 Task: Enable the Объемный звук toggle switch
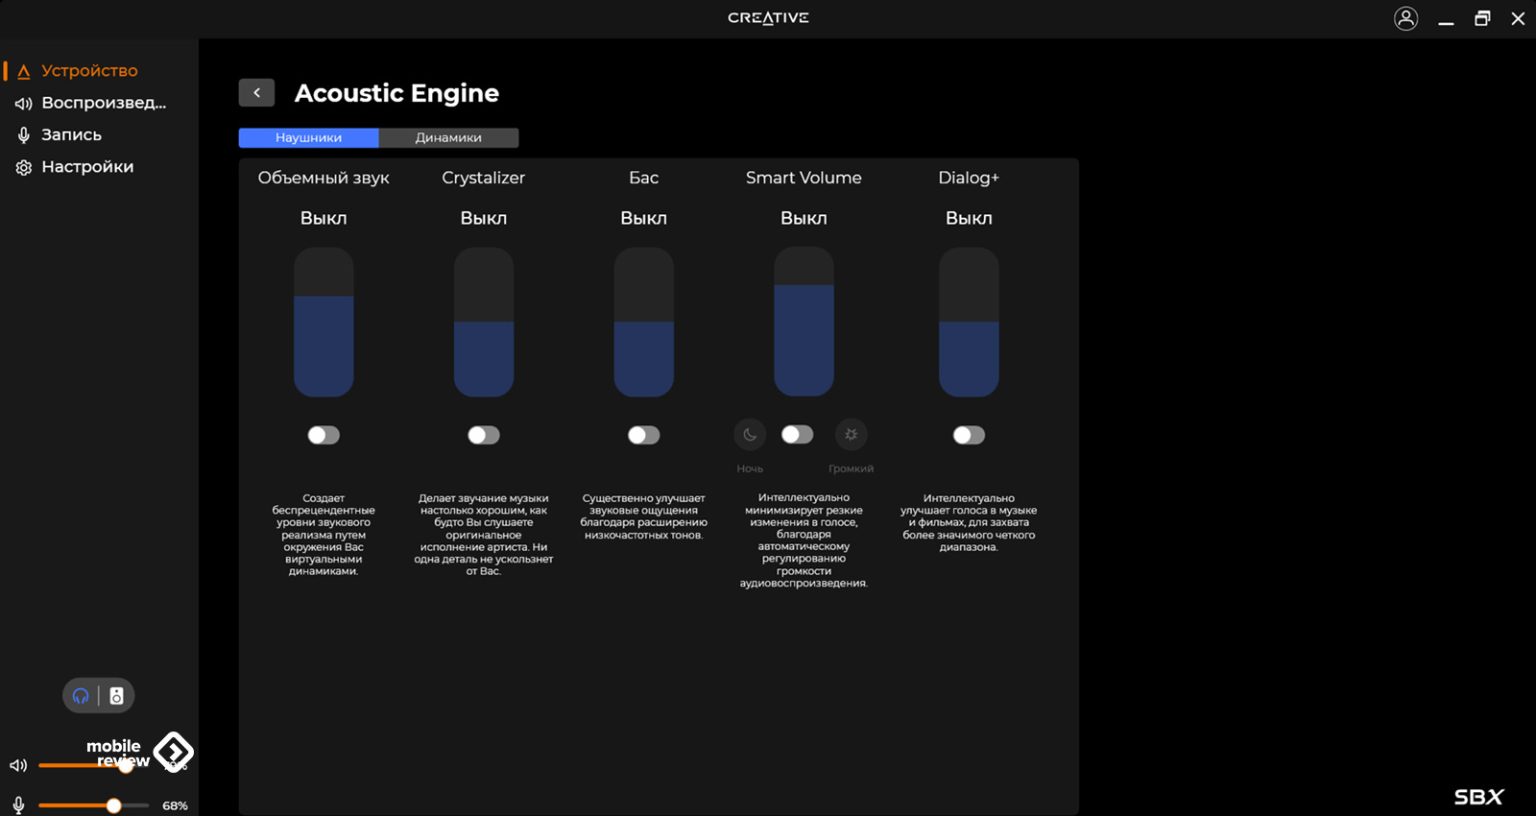(323, 435)
